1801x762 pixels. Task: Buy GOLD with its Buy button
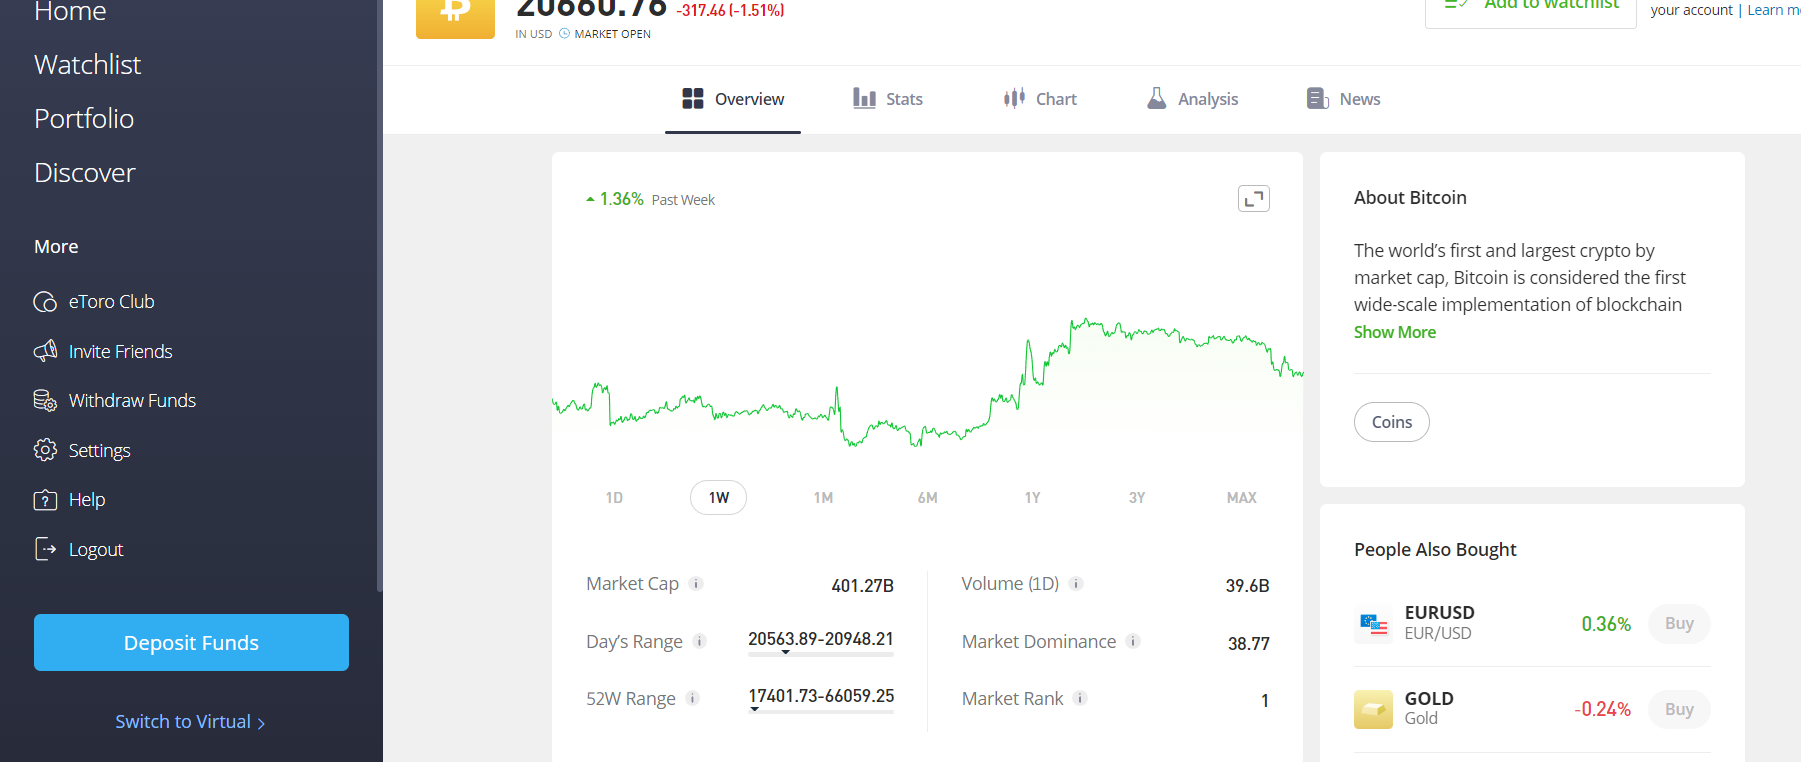1679,710
